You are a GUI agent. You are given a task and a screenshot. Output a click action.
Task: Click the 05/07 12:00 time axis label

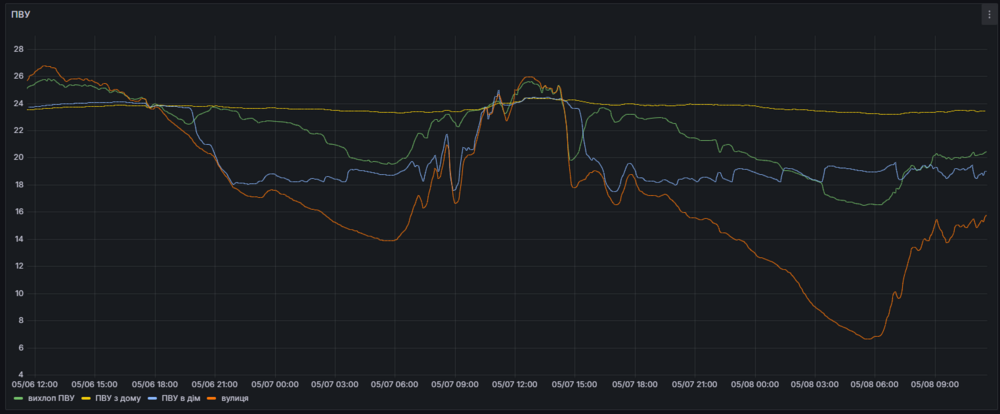[x=514, y=383]
